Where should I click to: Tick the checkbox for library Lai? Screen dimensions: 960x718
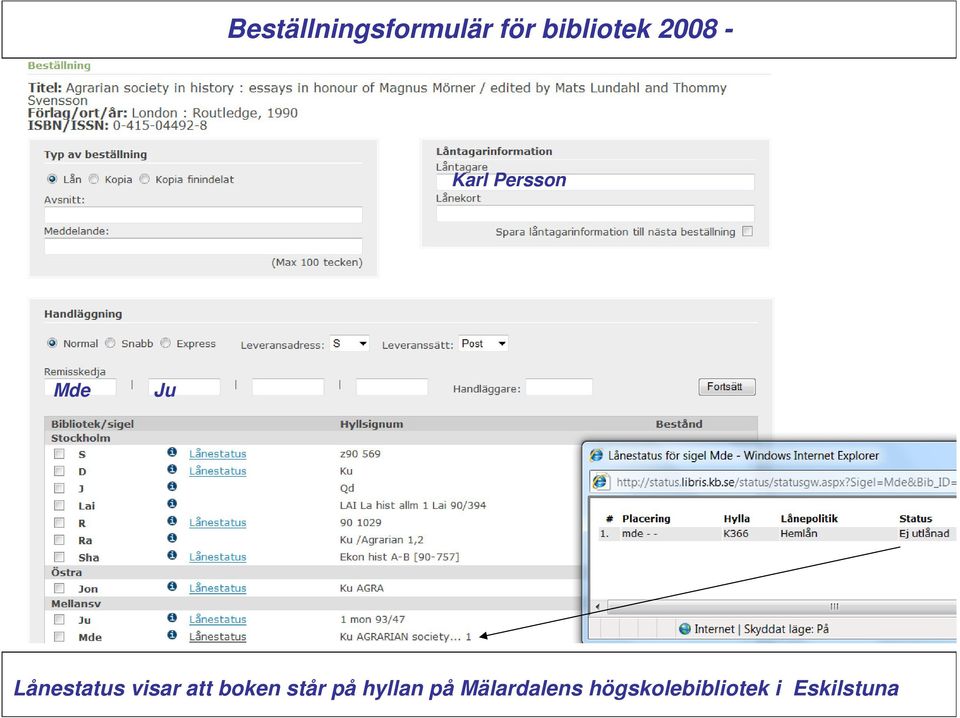coord(59,505)
